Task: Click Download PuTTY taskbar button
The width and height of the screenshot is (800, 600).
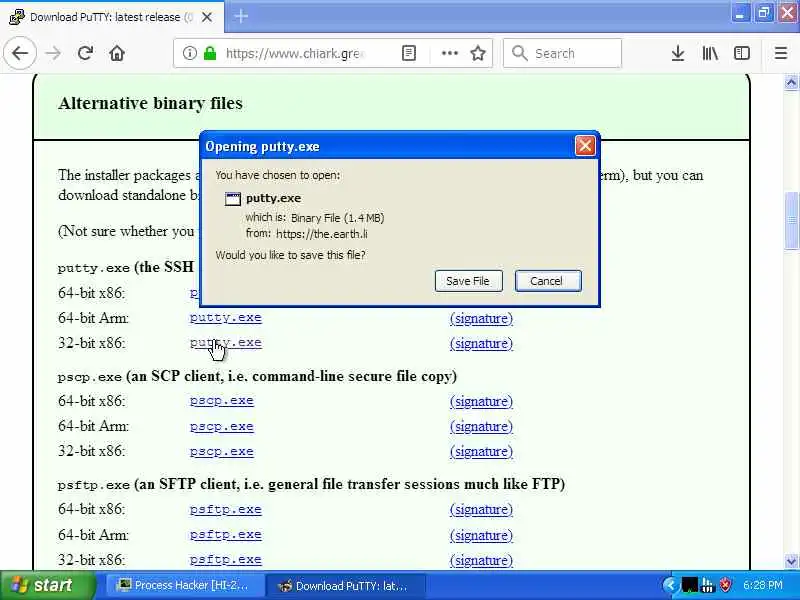Action: pos(346,585)
